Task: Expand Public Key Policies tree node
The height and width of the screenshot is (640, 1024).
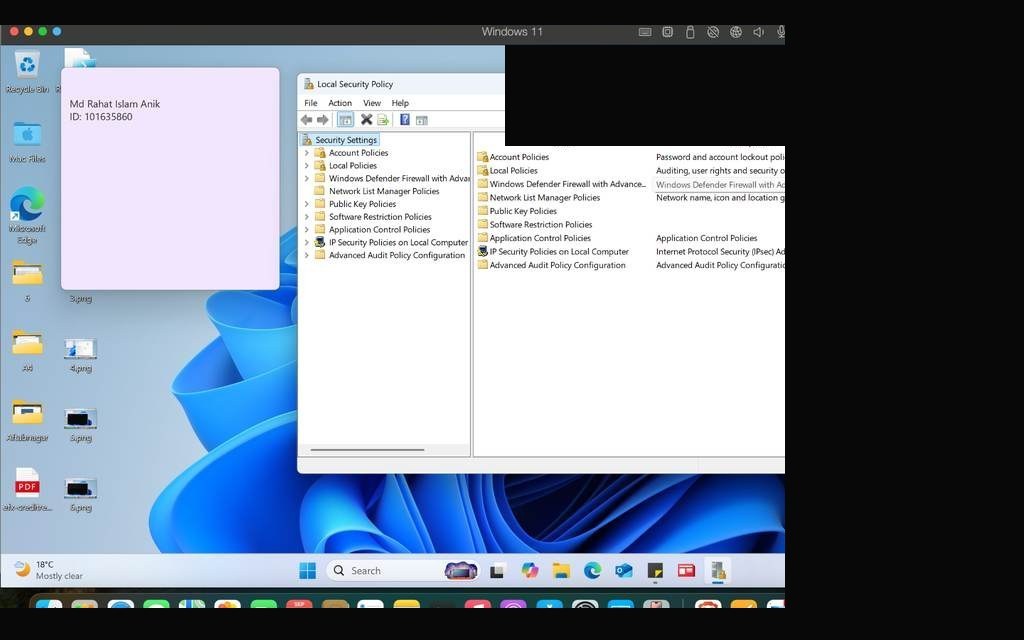Action: (307, 204)
